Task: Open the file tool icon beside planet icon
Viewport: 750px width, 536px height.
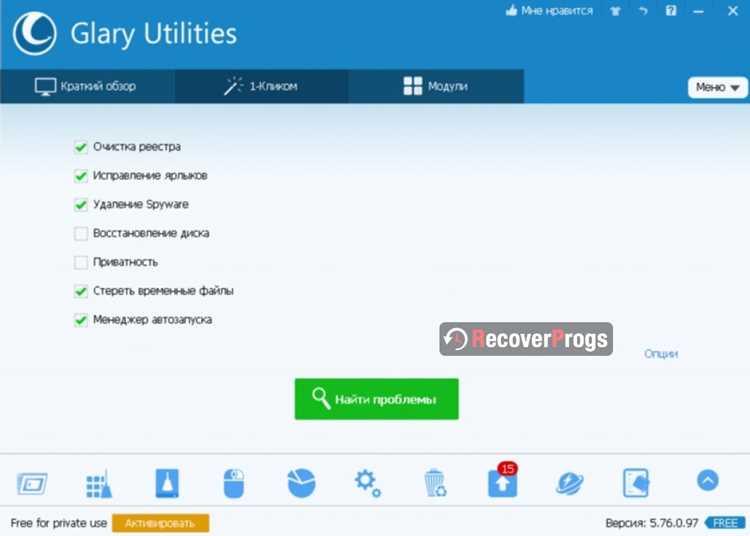Action: tap(636, 483)
